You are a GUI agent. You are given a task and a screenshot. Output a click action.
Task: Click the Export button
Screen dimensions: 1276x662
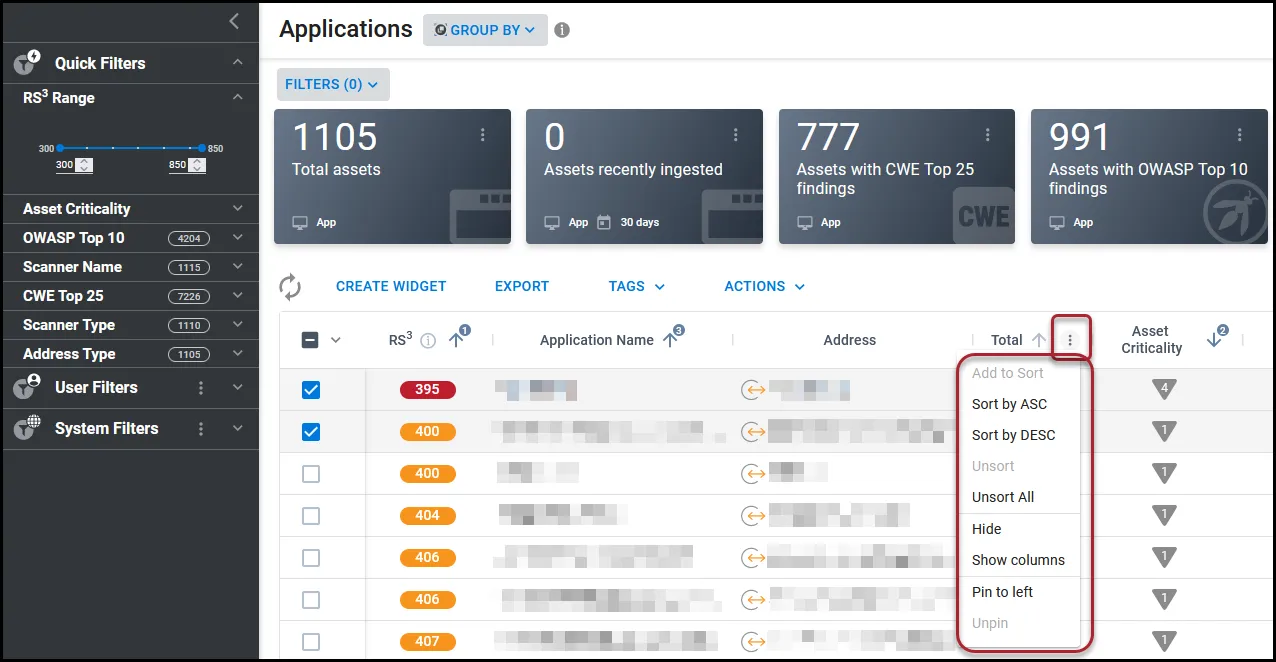coord(522,286)
